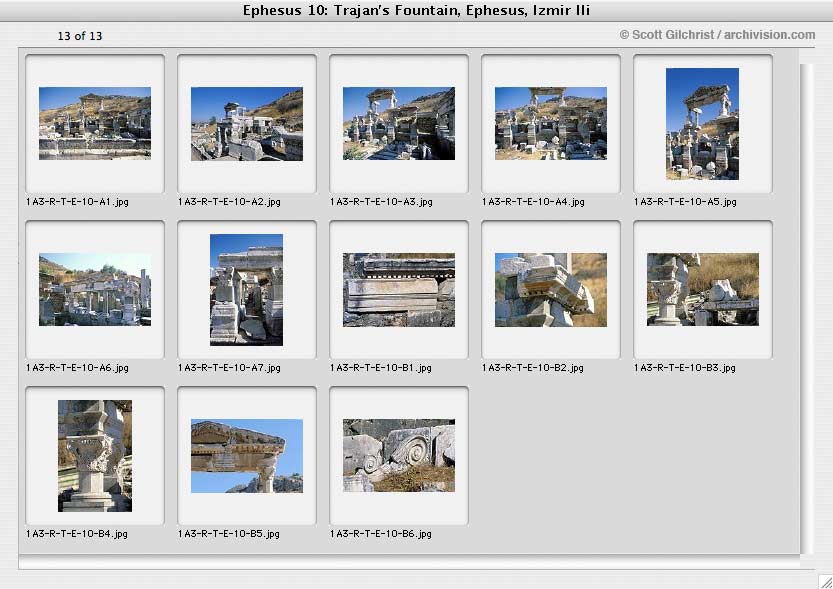Click the Scott Gilchrist archivision.com credit

pyautogui.click(x=717, y=35)
